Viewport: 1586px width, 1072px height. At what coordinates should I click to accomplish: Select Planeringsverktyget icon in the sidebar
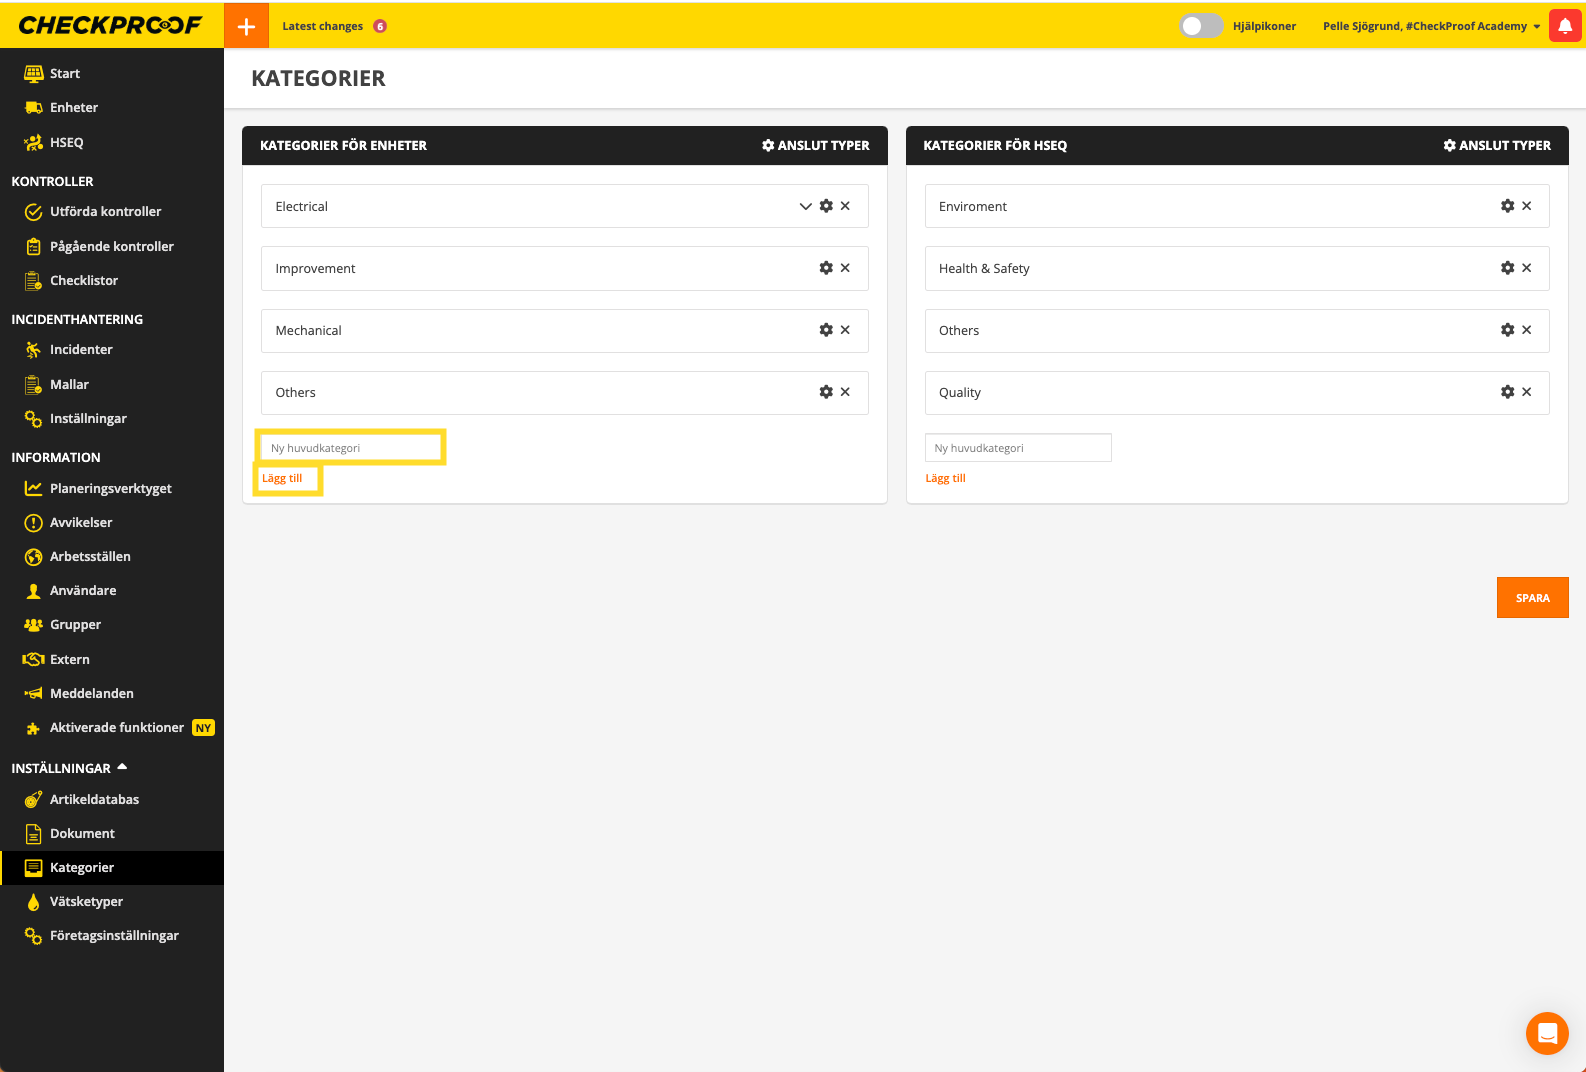(x=33, y=488)
